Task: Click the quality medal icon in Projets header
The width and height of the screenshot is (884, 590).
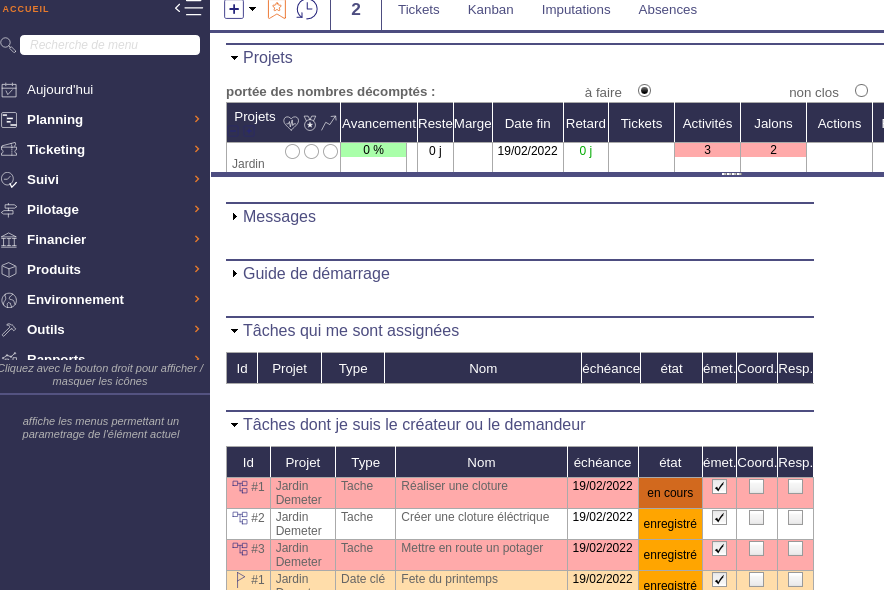Action: pyautogui.click(x=309, y=122)
